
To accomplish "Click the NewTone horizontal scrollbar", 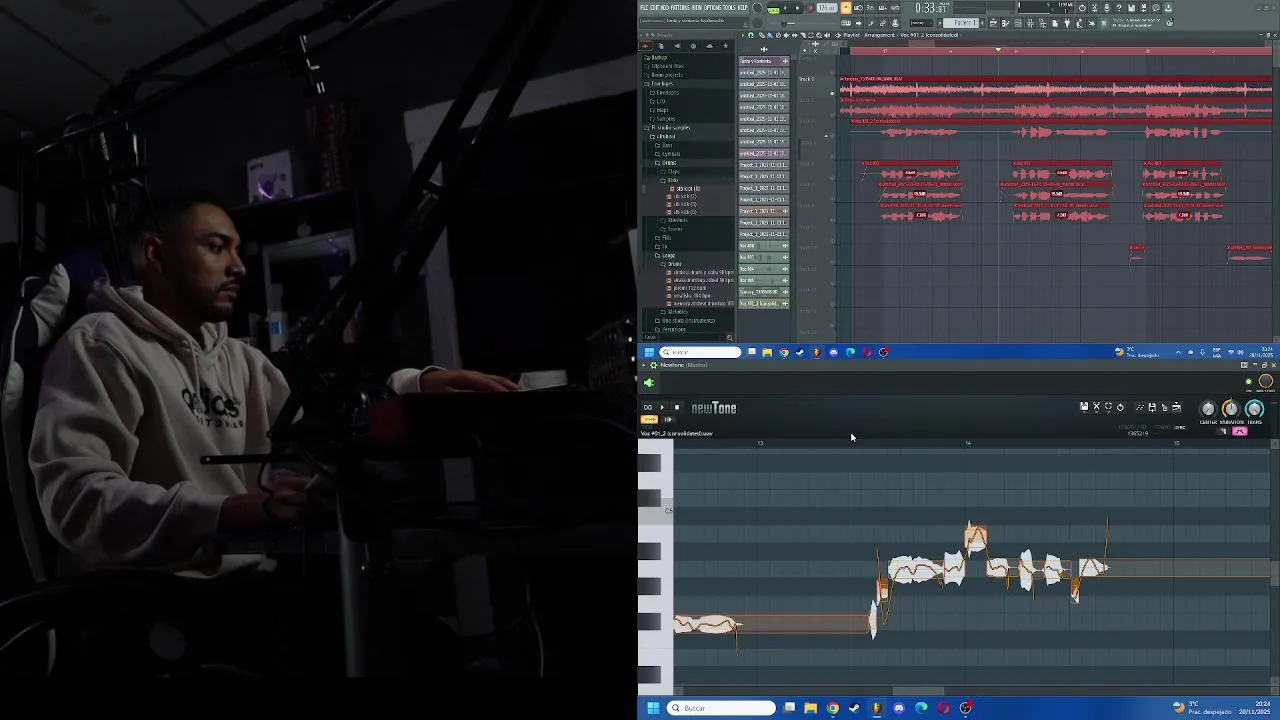I will point(918,691).
